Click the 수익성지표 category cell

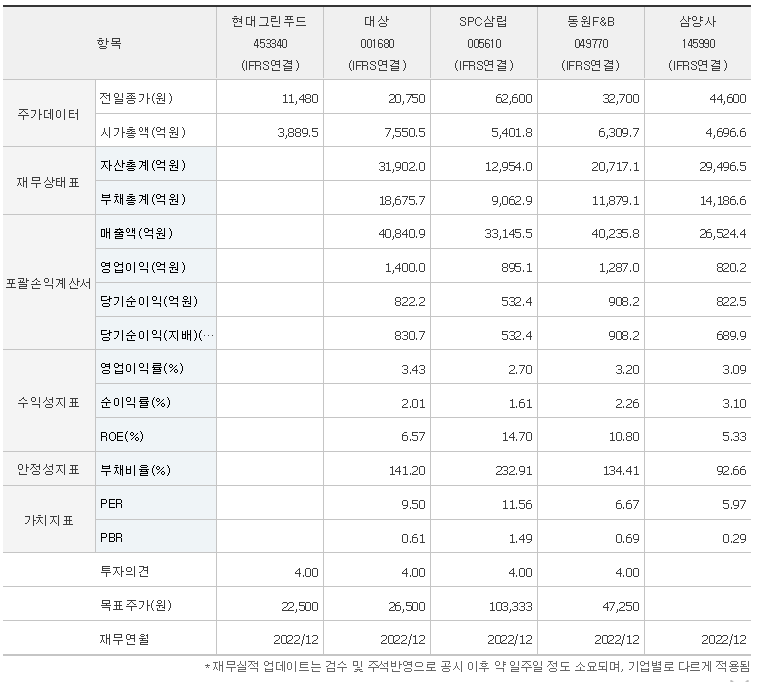pos(48,402)
